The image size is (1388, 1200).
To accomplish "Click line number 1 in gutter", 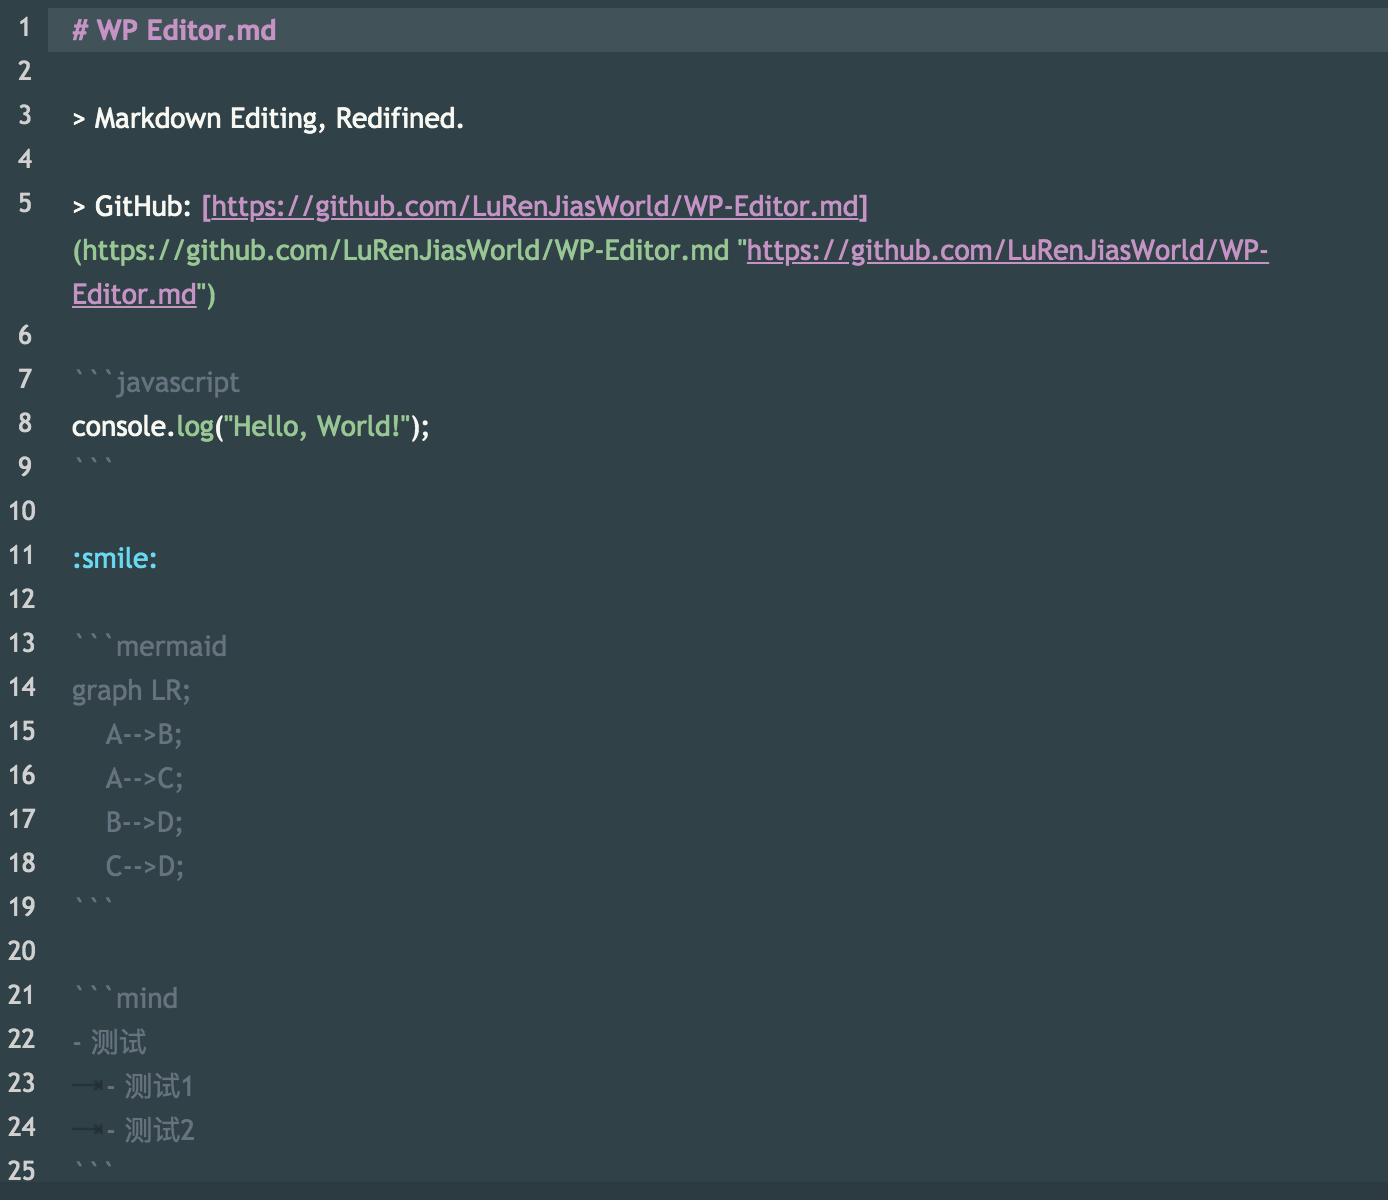I will [x=25, y=27].
